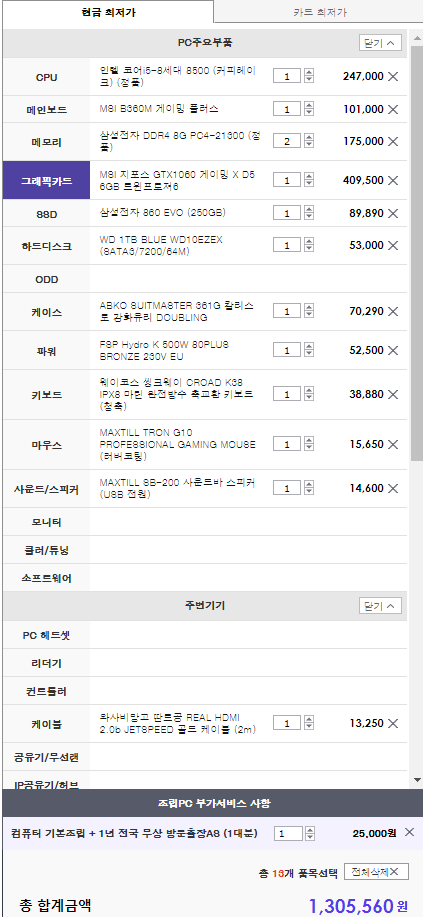This screenshot has height=917, width=423.
Task: Delete the 키보드 item with X icon
Action: [393, 395]
